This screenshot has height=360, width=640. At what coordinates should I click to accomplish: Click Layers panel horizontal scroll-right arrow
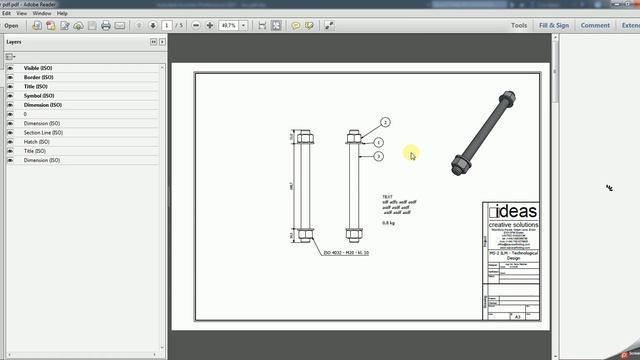155,355
